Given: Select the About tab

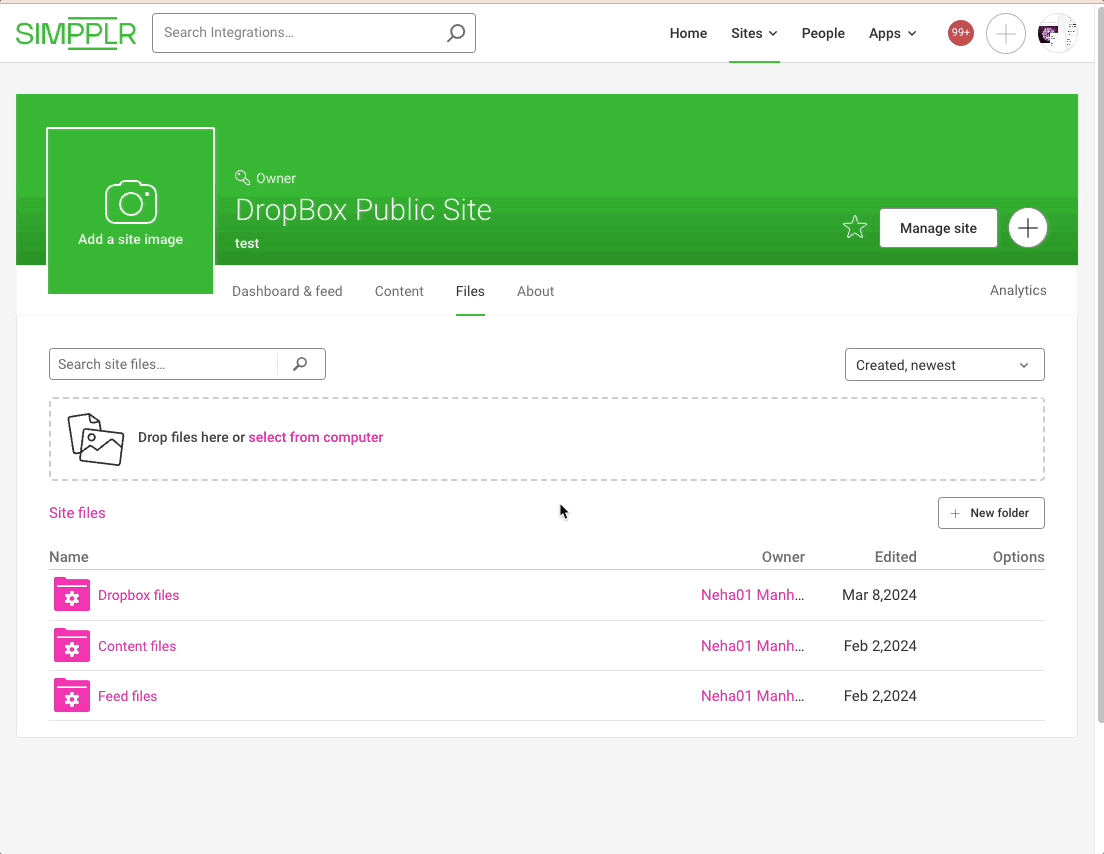Looking at the screenshot, I should pyautogui.click(x=535, y=291).
